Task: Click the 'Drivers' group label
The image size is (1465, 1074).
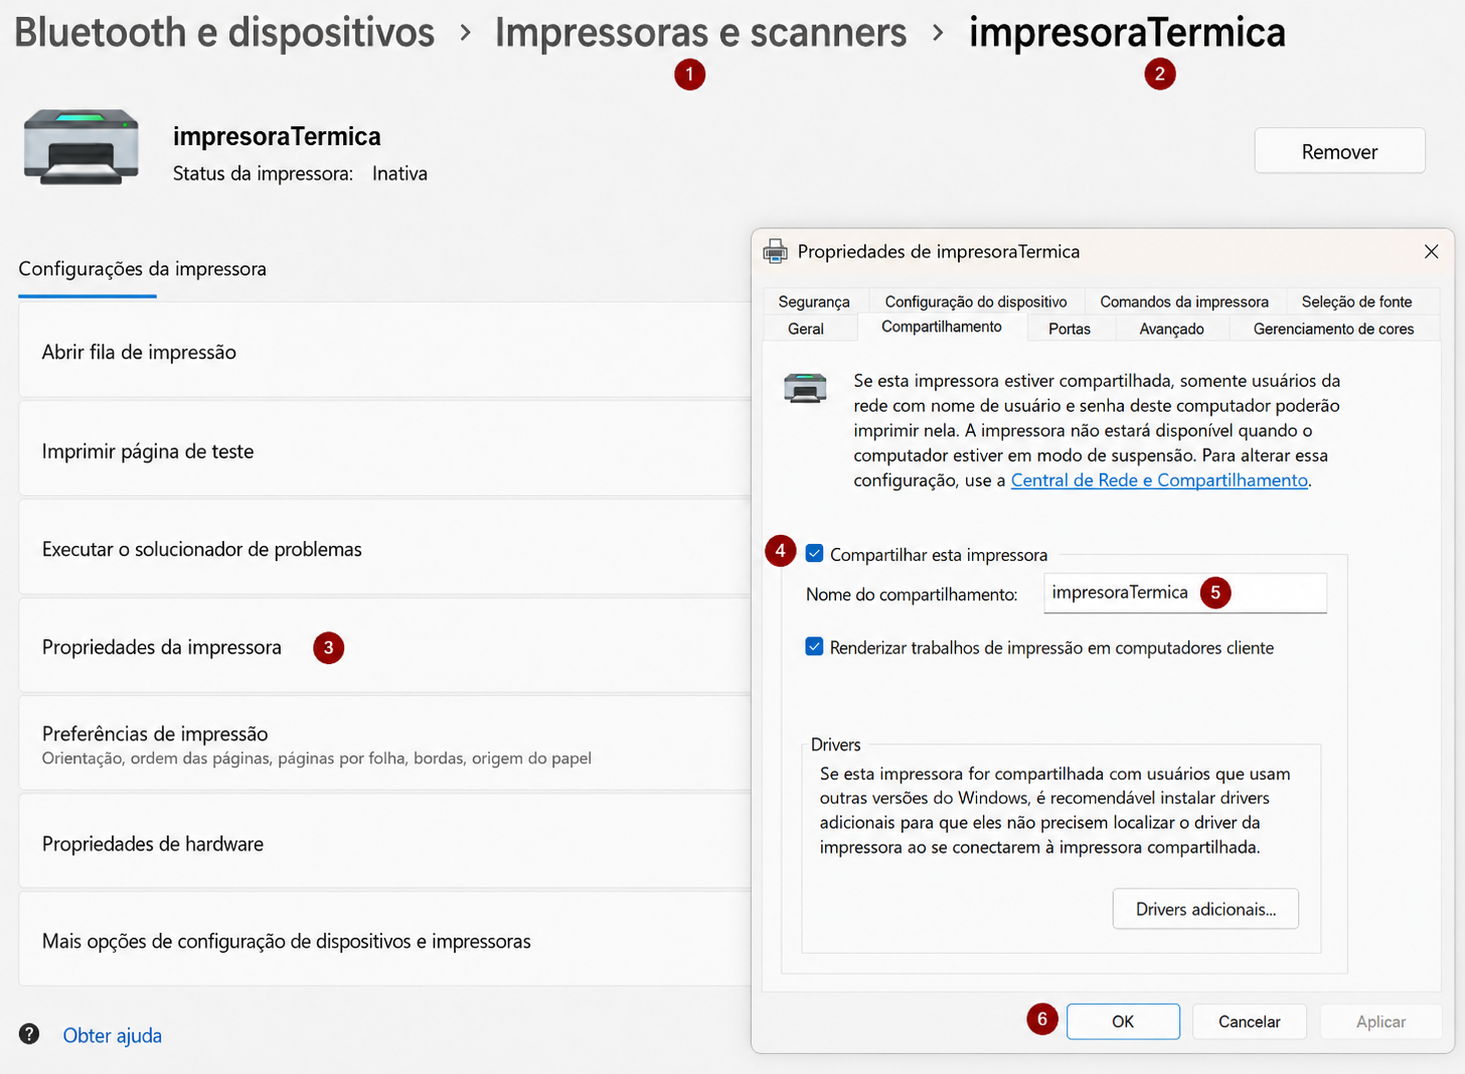Action: click(836, 744)
